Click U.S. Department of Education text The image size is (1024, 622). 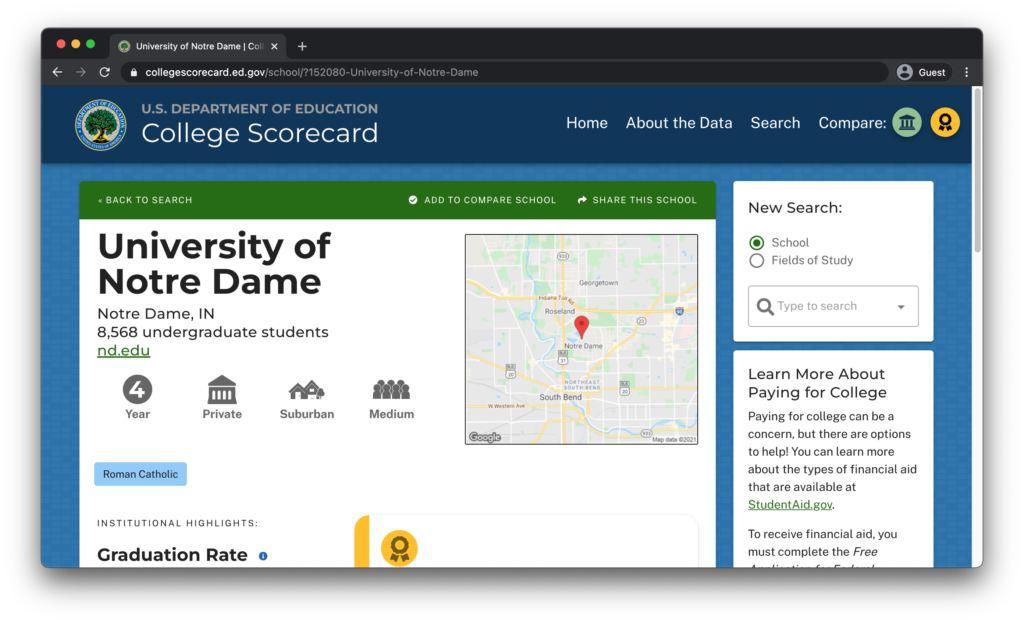pyautogui.click(x=260, y=108)
